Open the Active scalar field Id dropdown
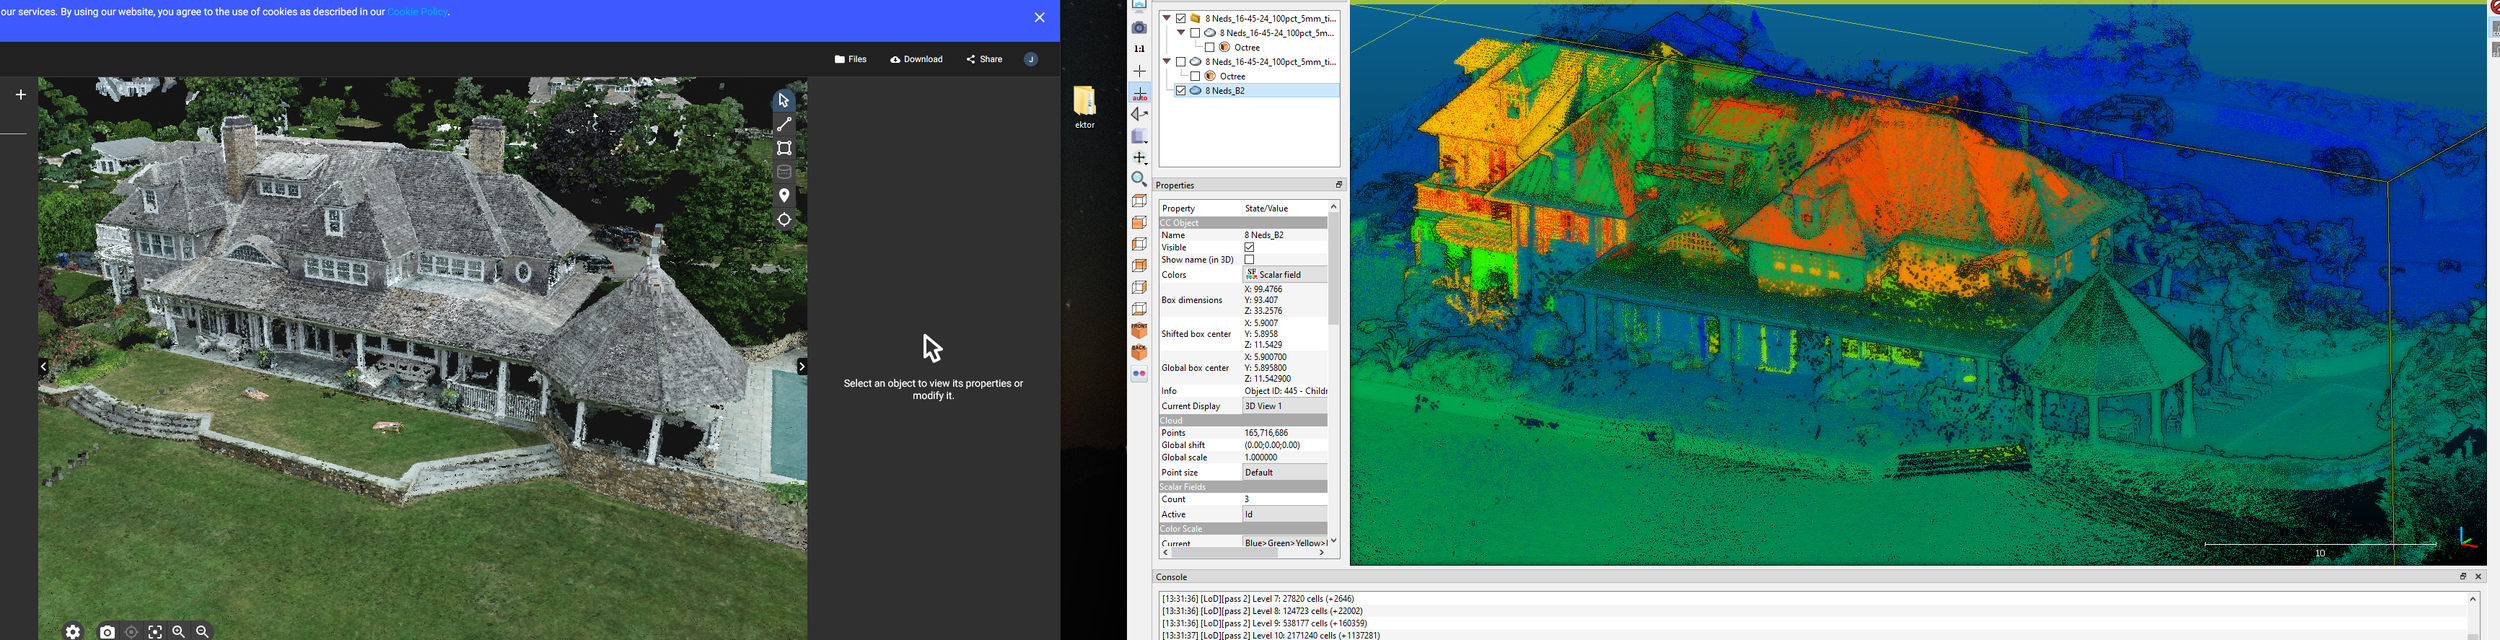This screenshot has height=640, width=2500. (x=1285, y=515)
